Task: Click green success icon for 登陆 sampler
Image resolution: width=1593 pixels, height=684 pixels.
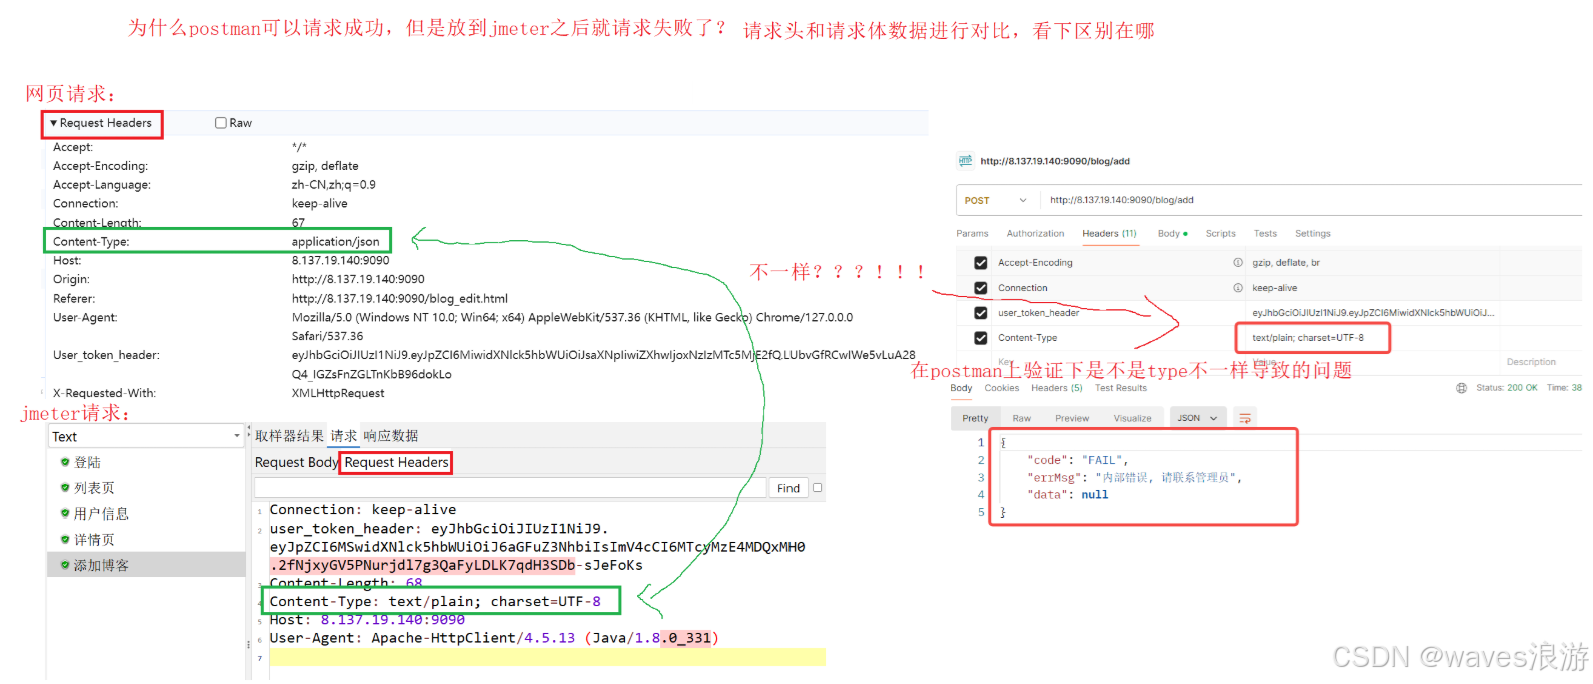Action: 65,462
